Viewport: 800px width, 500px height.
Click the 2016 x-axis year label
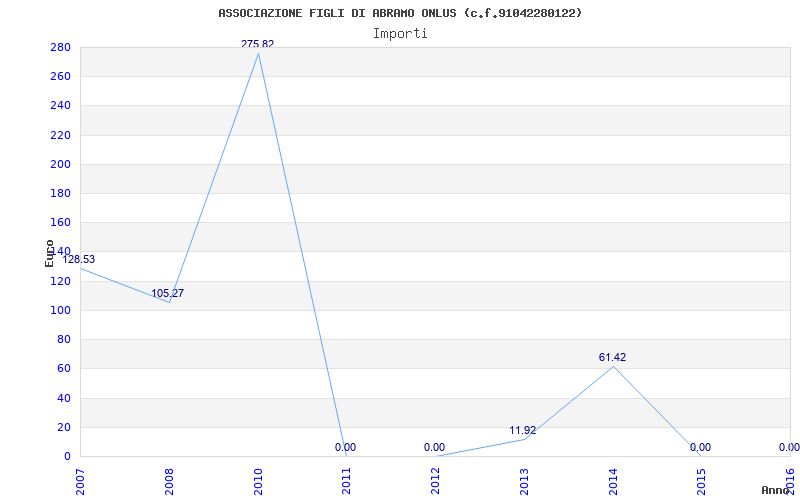pos(790,482)
